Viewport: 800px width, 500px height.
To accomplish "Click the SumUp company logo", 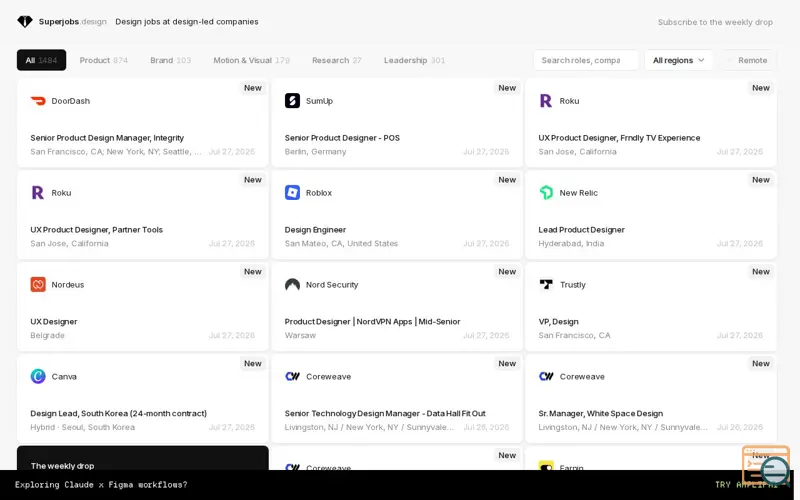I will (292, 101).
